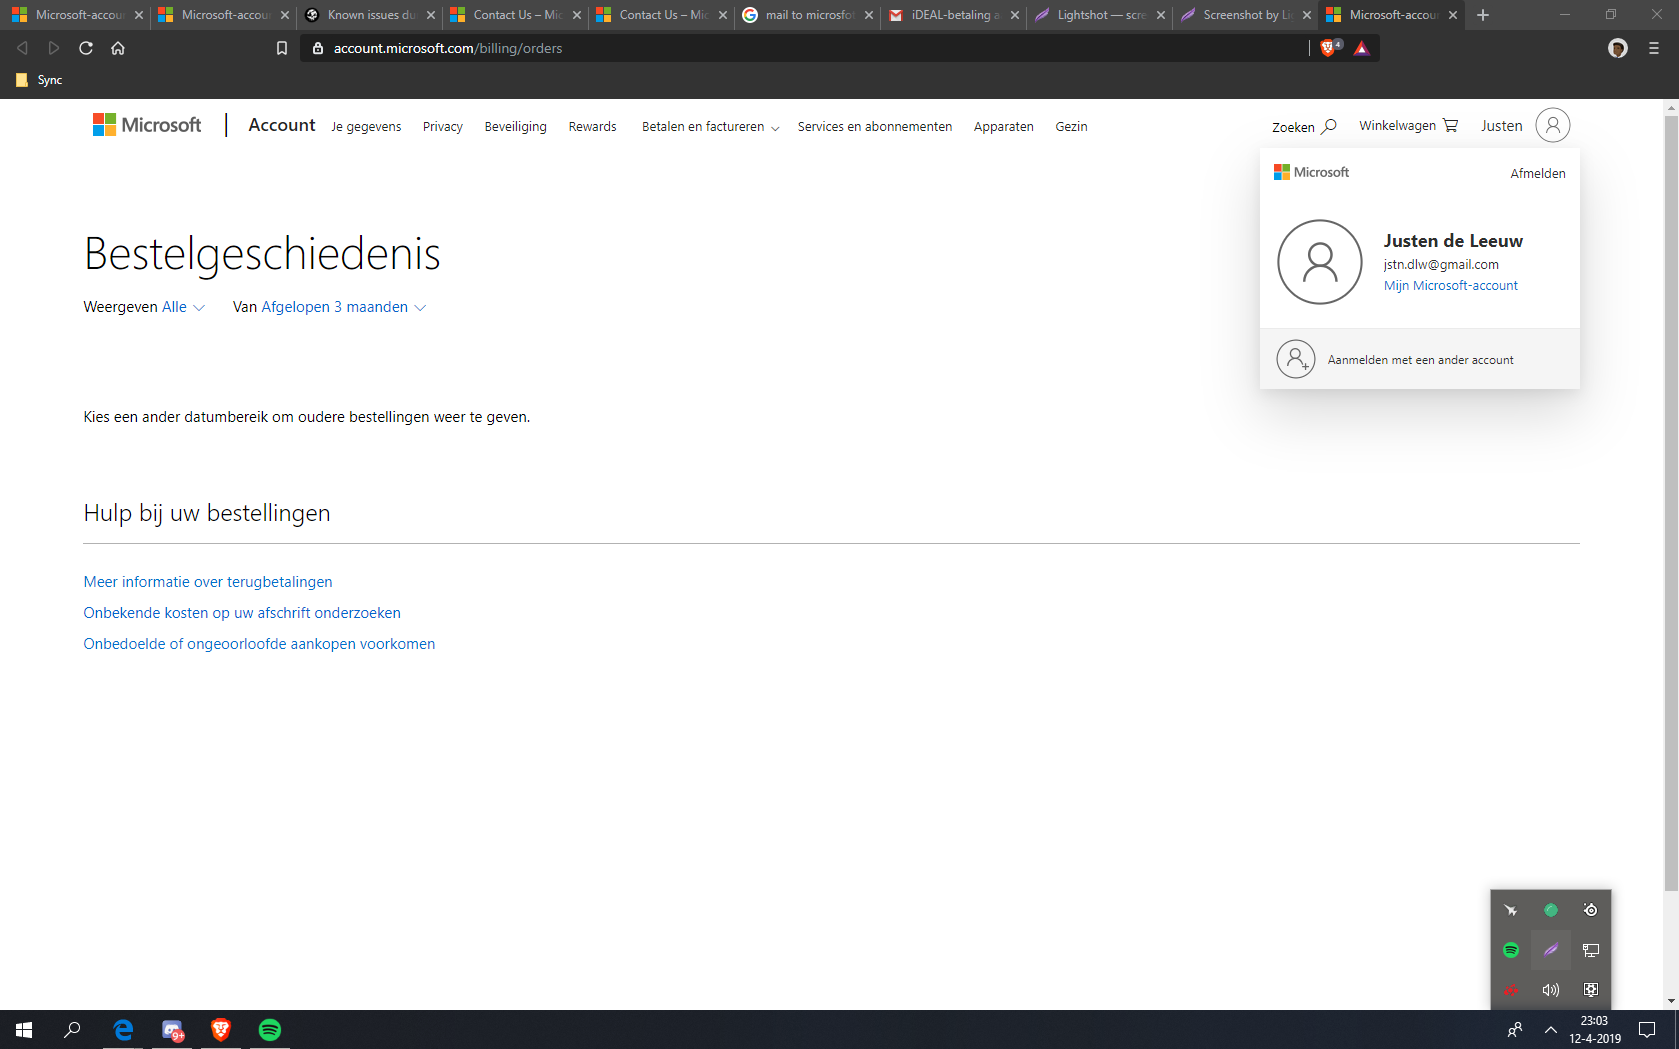Click the browser back arrow
The image size is (1679, 1049).
(x=22, y=48)
